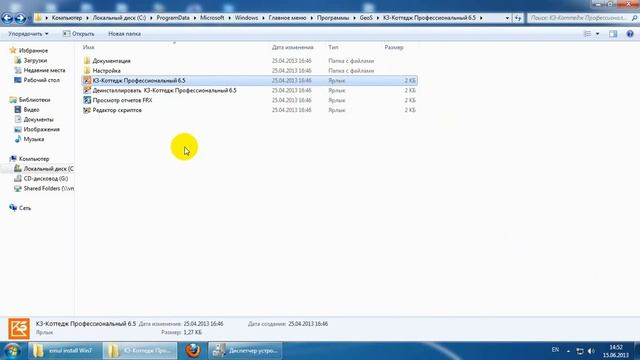Open the Изображения library
This screenshot has height=360, width=640.
click(42, 129)
